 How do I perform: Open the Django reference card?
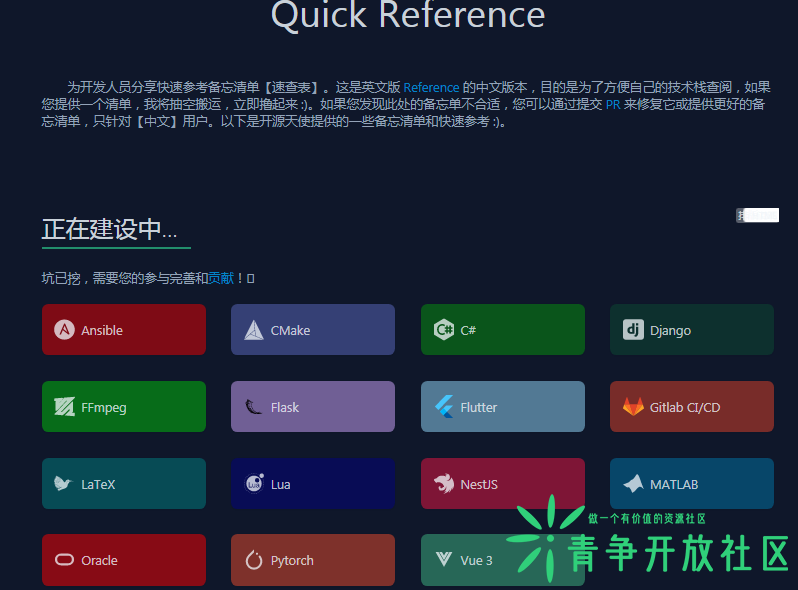(692, 329)
